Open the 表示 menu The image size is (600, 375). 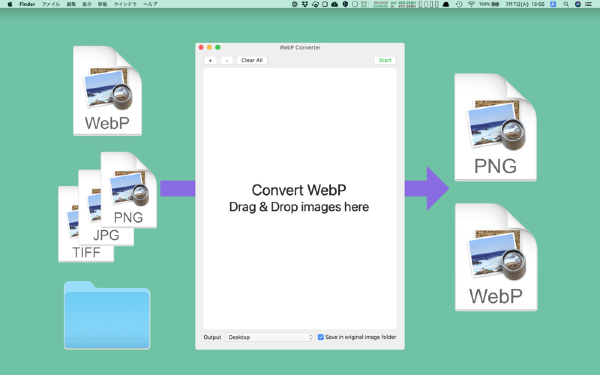87,4
